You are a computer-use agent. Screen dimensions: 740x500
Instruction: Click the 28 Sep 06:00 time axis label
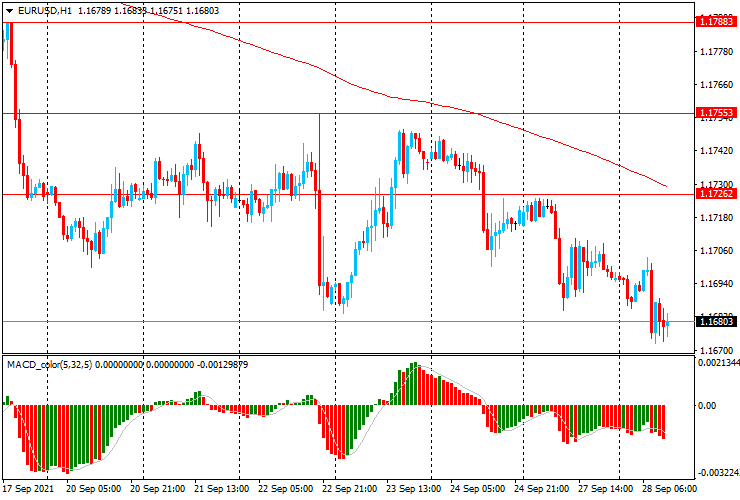point(669,488)
